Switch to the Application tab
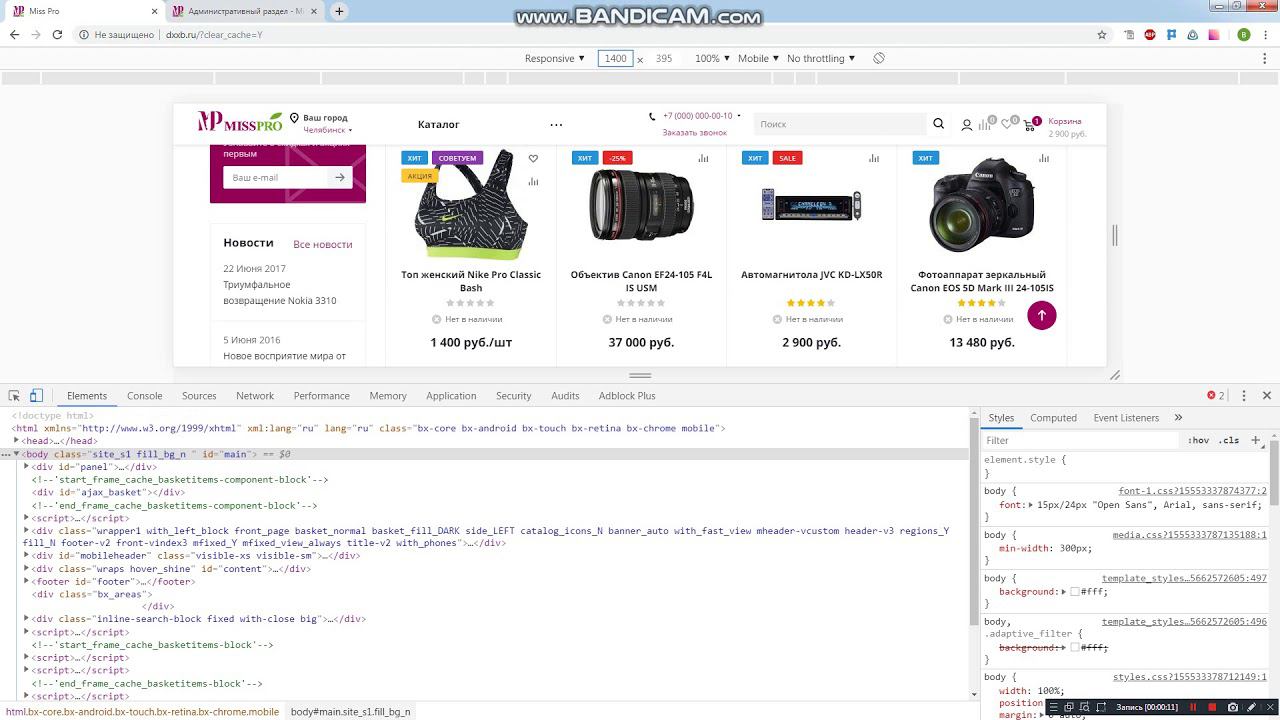Image resolution: width=1280 pixels, height=720 pixels. 451,395
